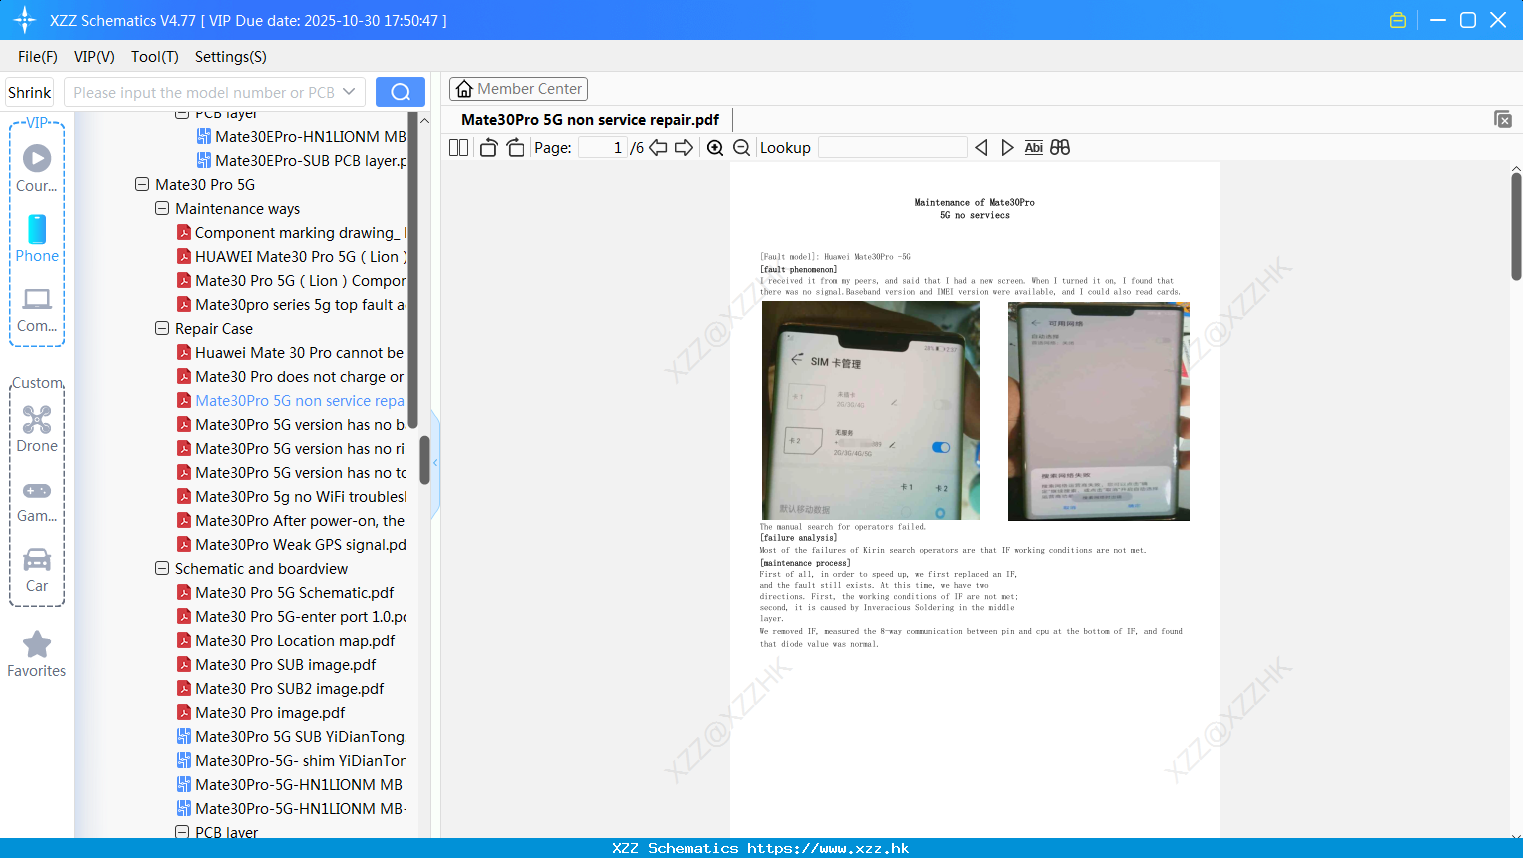Viewport: 1523px width, 858px height.
Task: Rotate the page clockwise
Action: [515, 148]
